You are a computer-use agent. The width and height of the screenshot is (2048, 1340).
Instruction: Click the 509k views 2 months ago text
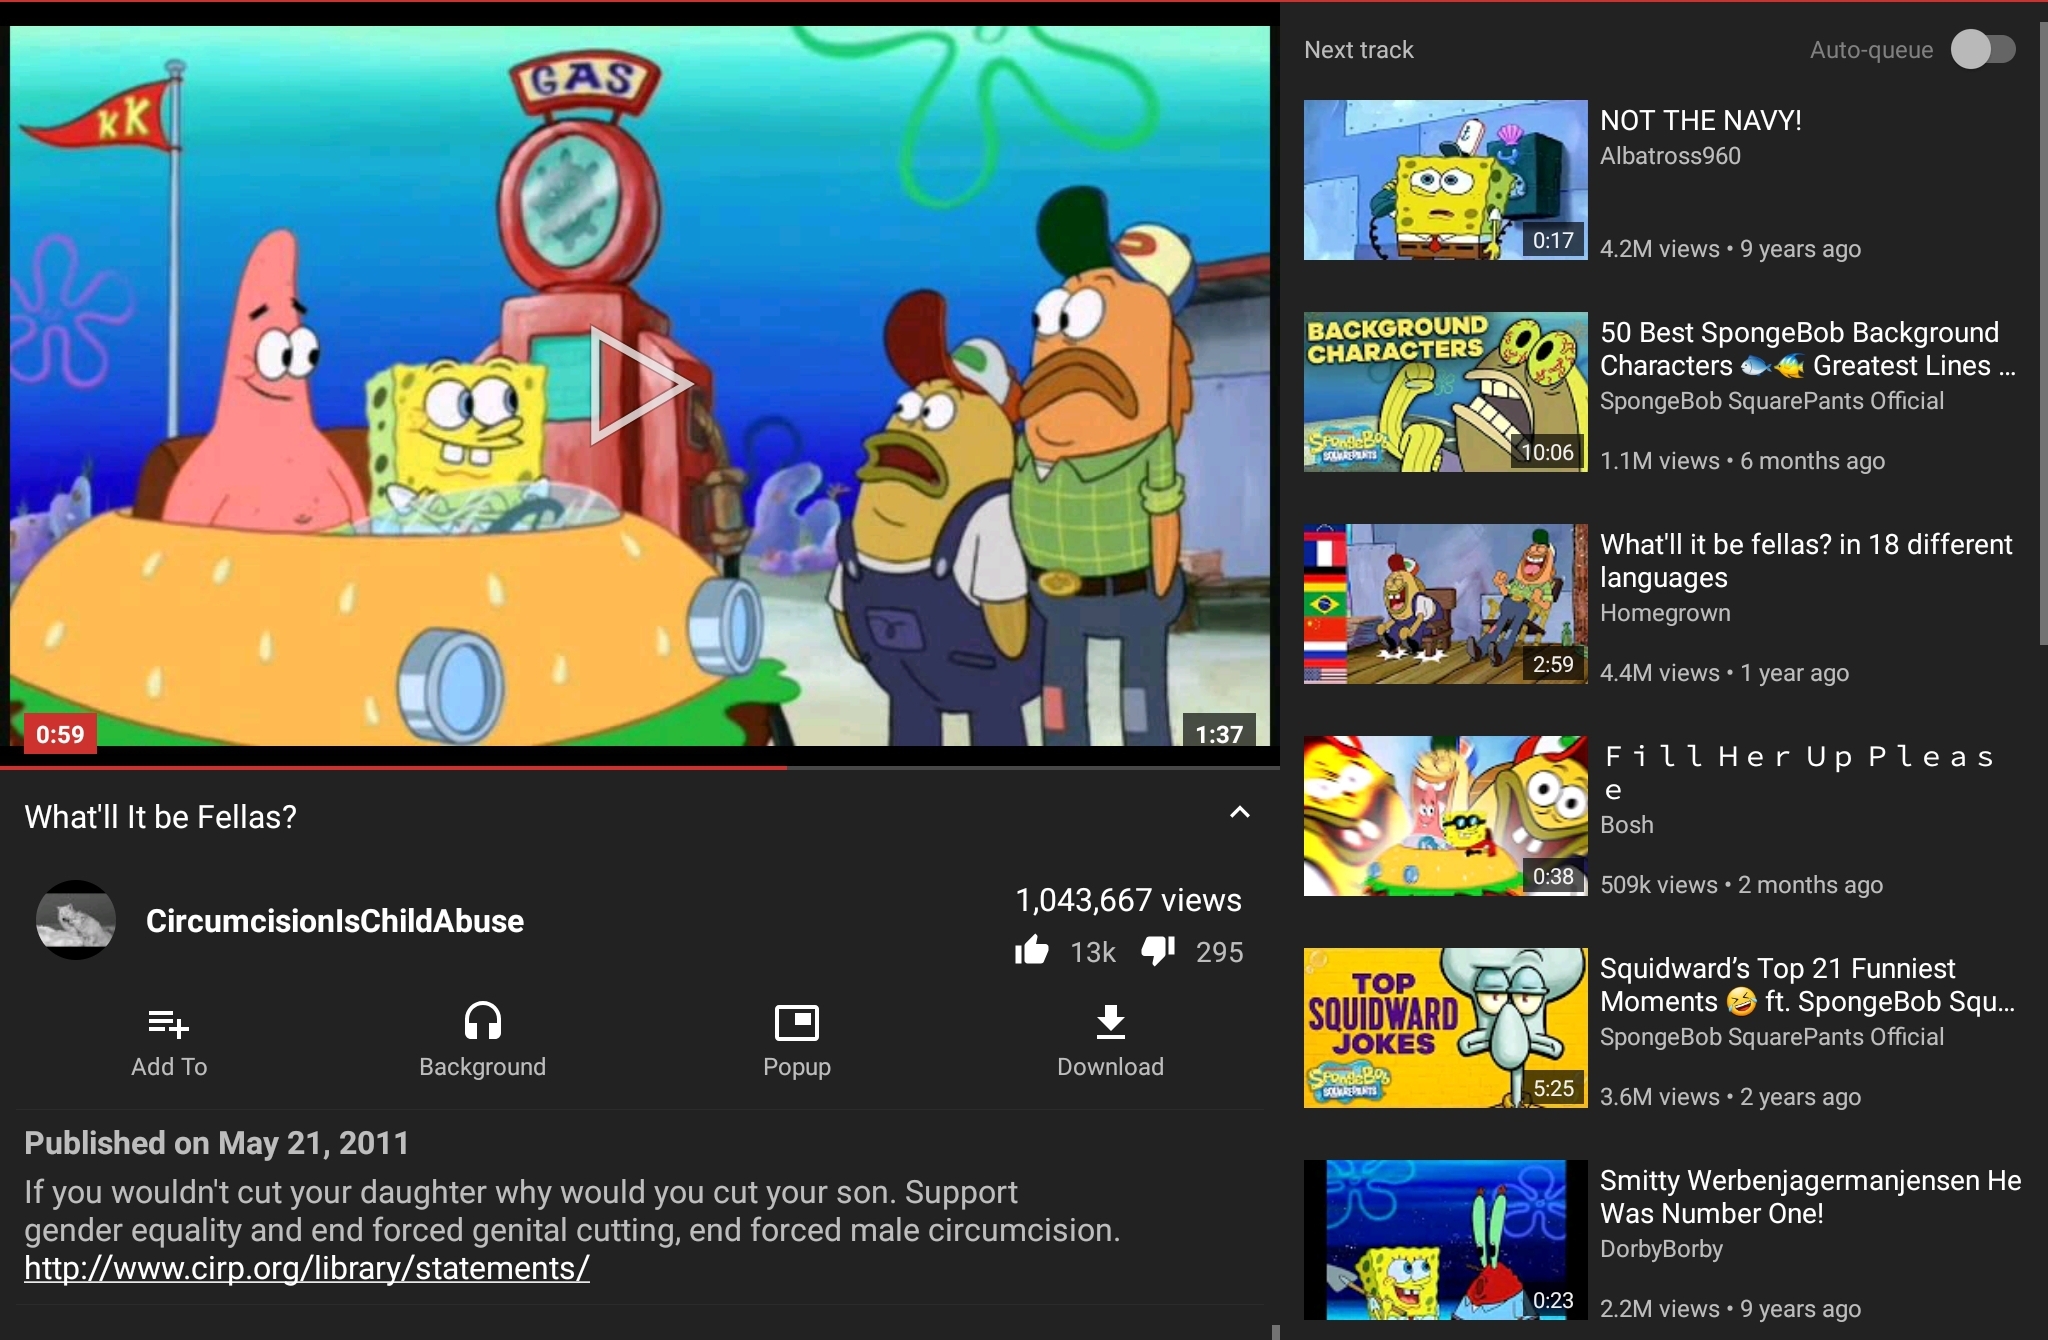tap(1741, 885)
